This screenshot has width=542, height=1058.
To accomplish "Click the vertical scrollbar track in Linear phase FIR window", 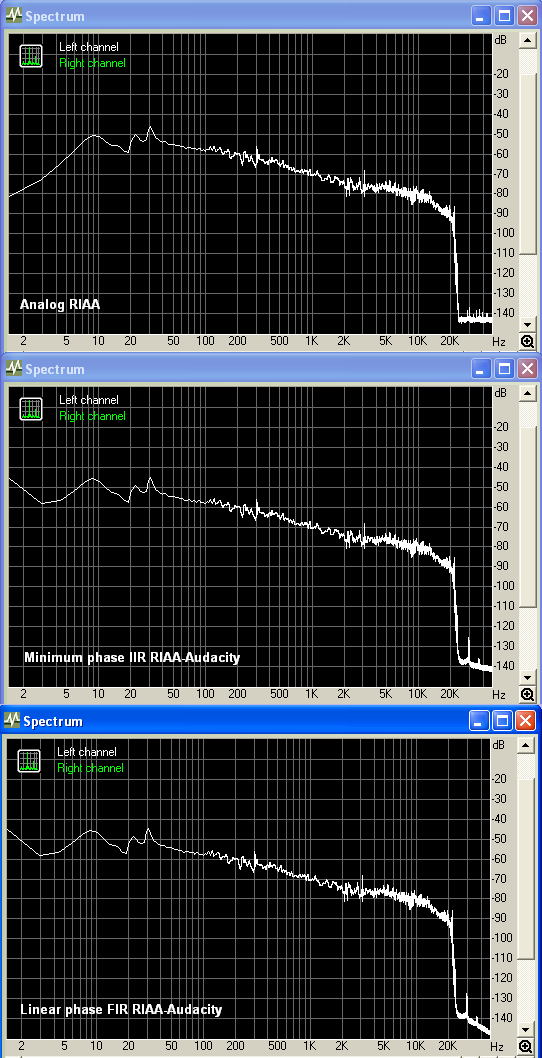I will tap(526, 887).
